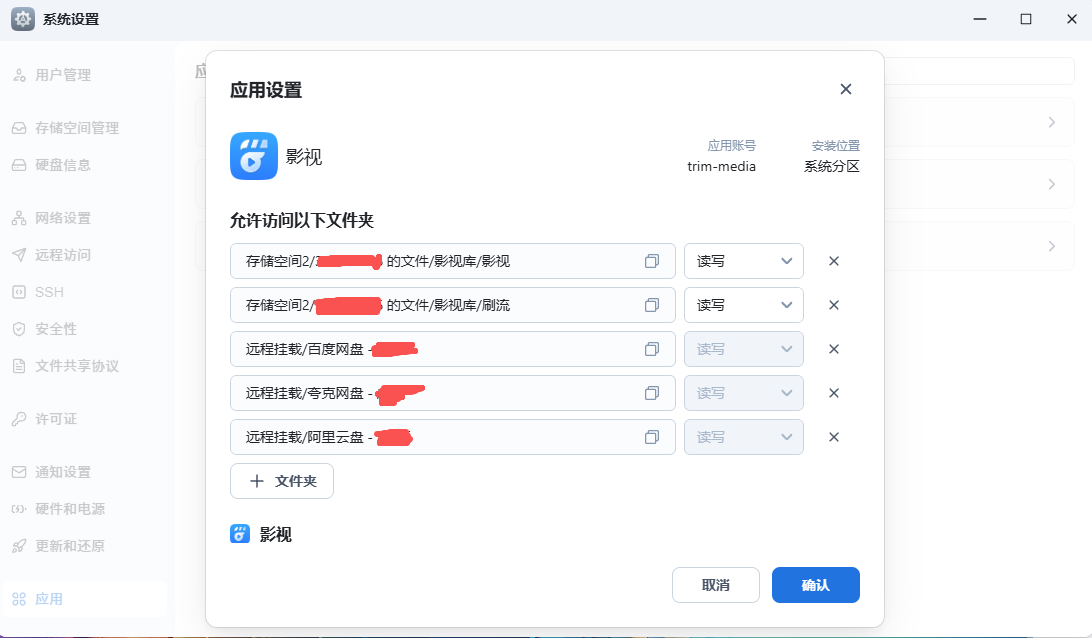1092x638 pixels.
Task: Click the + 文件夹 add folder button
Action: 282,481
